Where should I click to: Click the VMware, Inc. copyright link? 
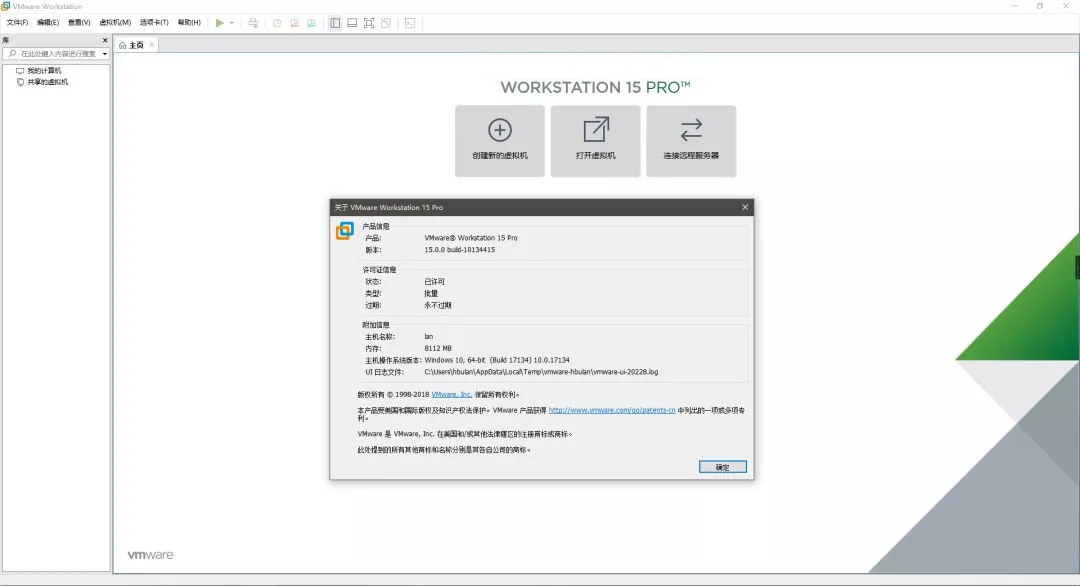coord(451,395)
